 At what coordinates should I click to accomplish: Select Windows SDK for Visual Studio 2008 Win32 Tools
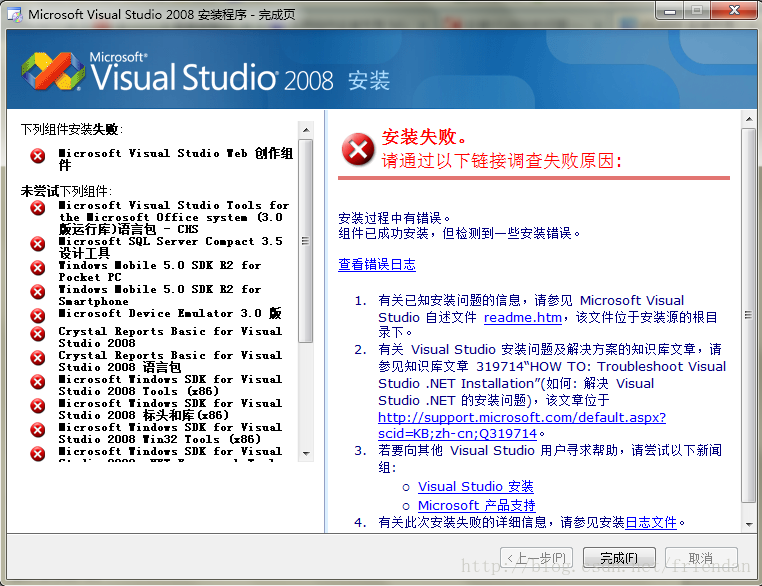click(x=170, y=433)
